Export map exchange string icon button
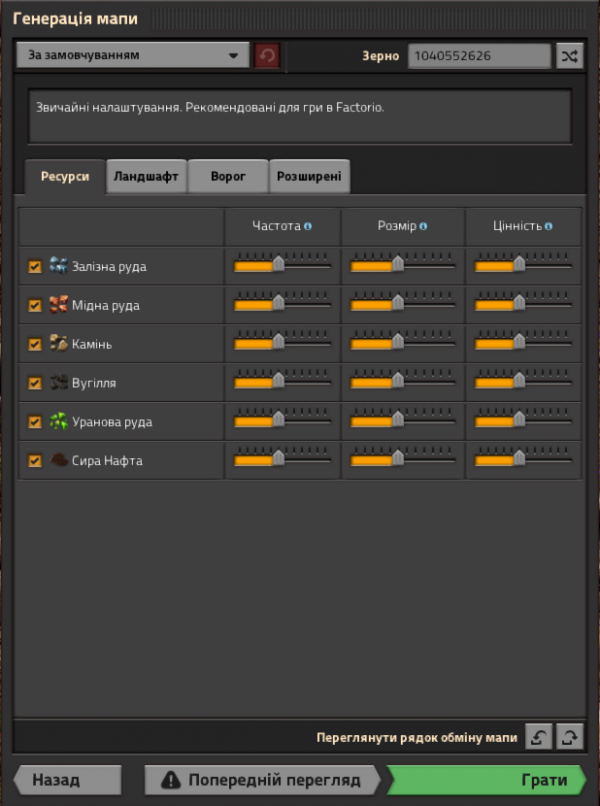Image resolution: width=600 pixels, height=806 pixels. click(570, 737)
